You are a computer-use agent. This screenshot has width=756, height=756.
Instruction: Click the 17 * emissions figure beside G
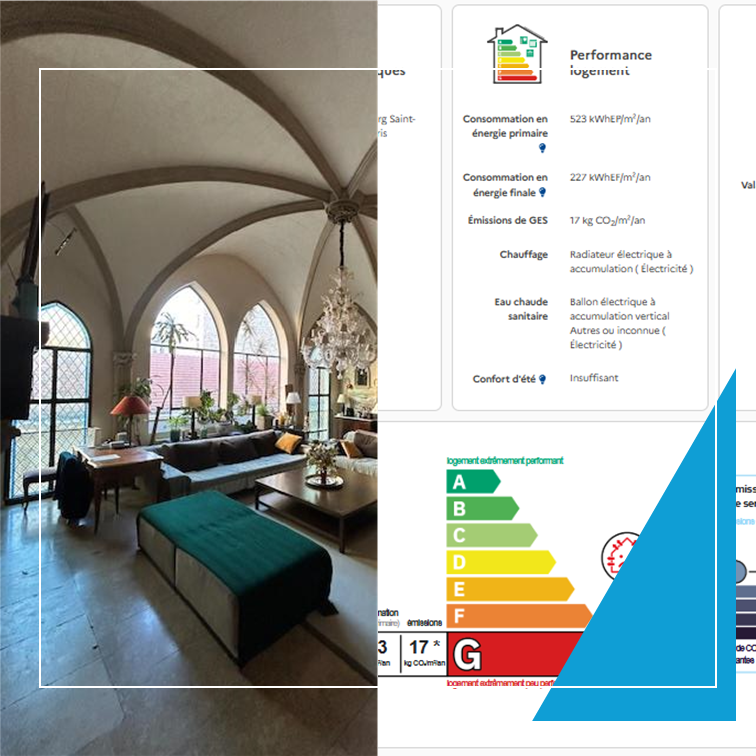click(424, 647)
